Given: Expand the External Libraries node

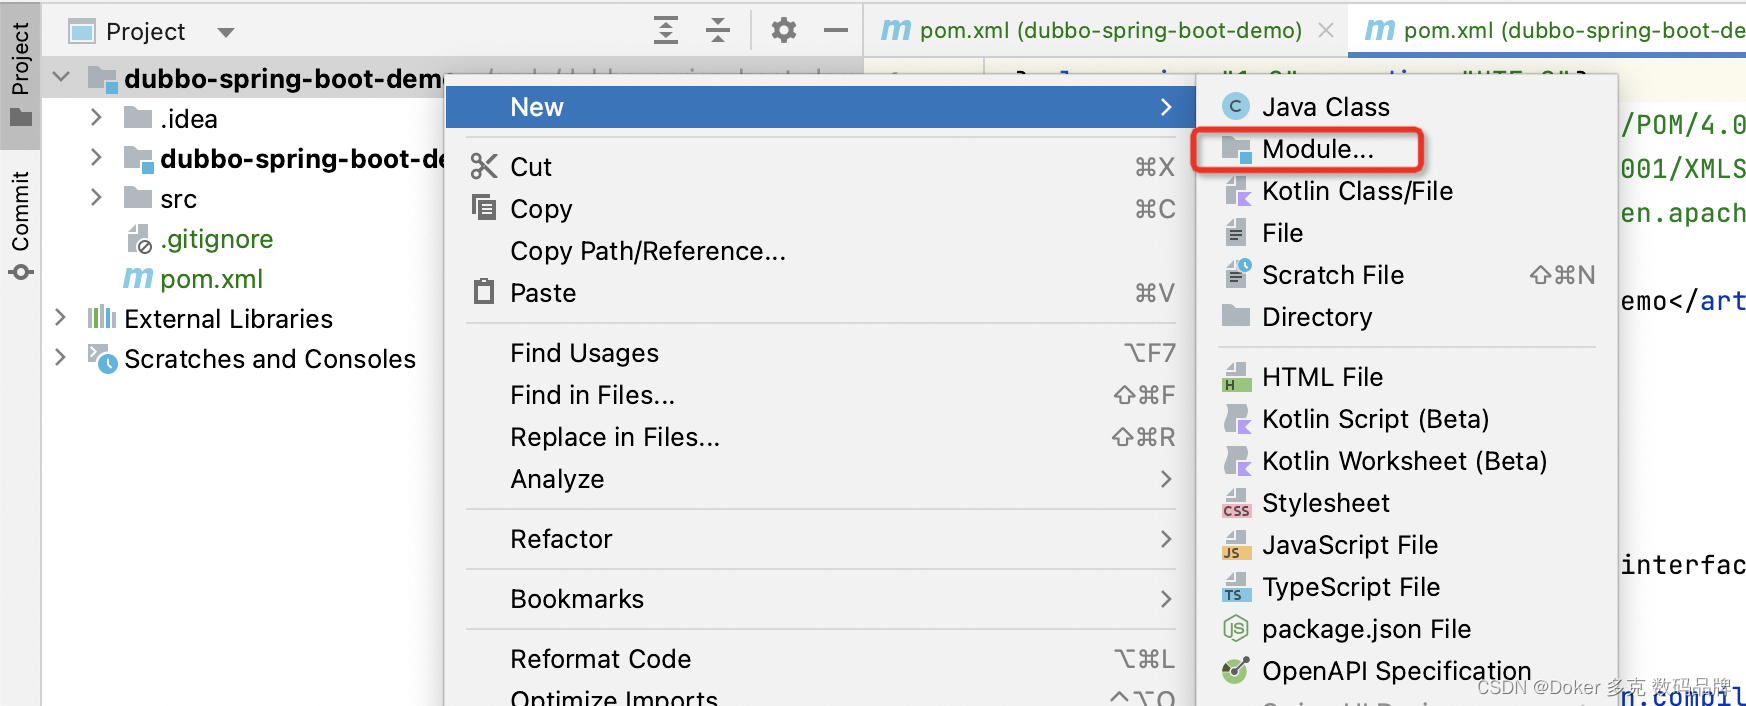Looking at the screenshot, I should tap(60, 318).
